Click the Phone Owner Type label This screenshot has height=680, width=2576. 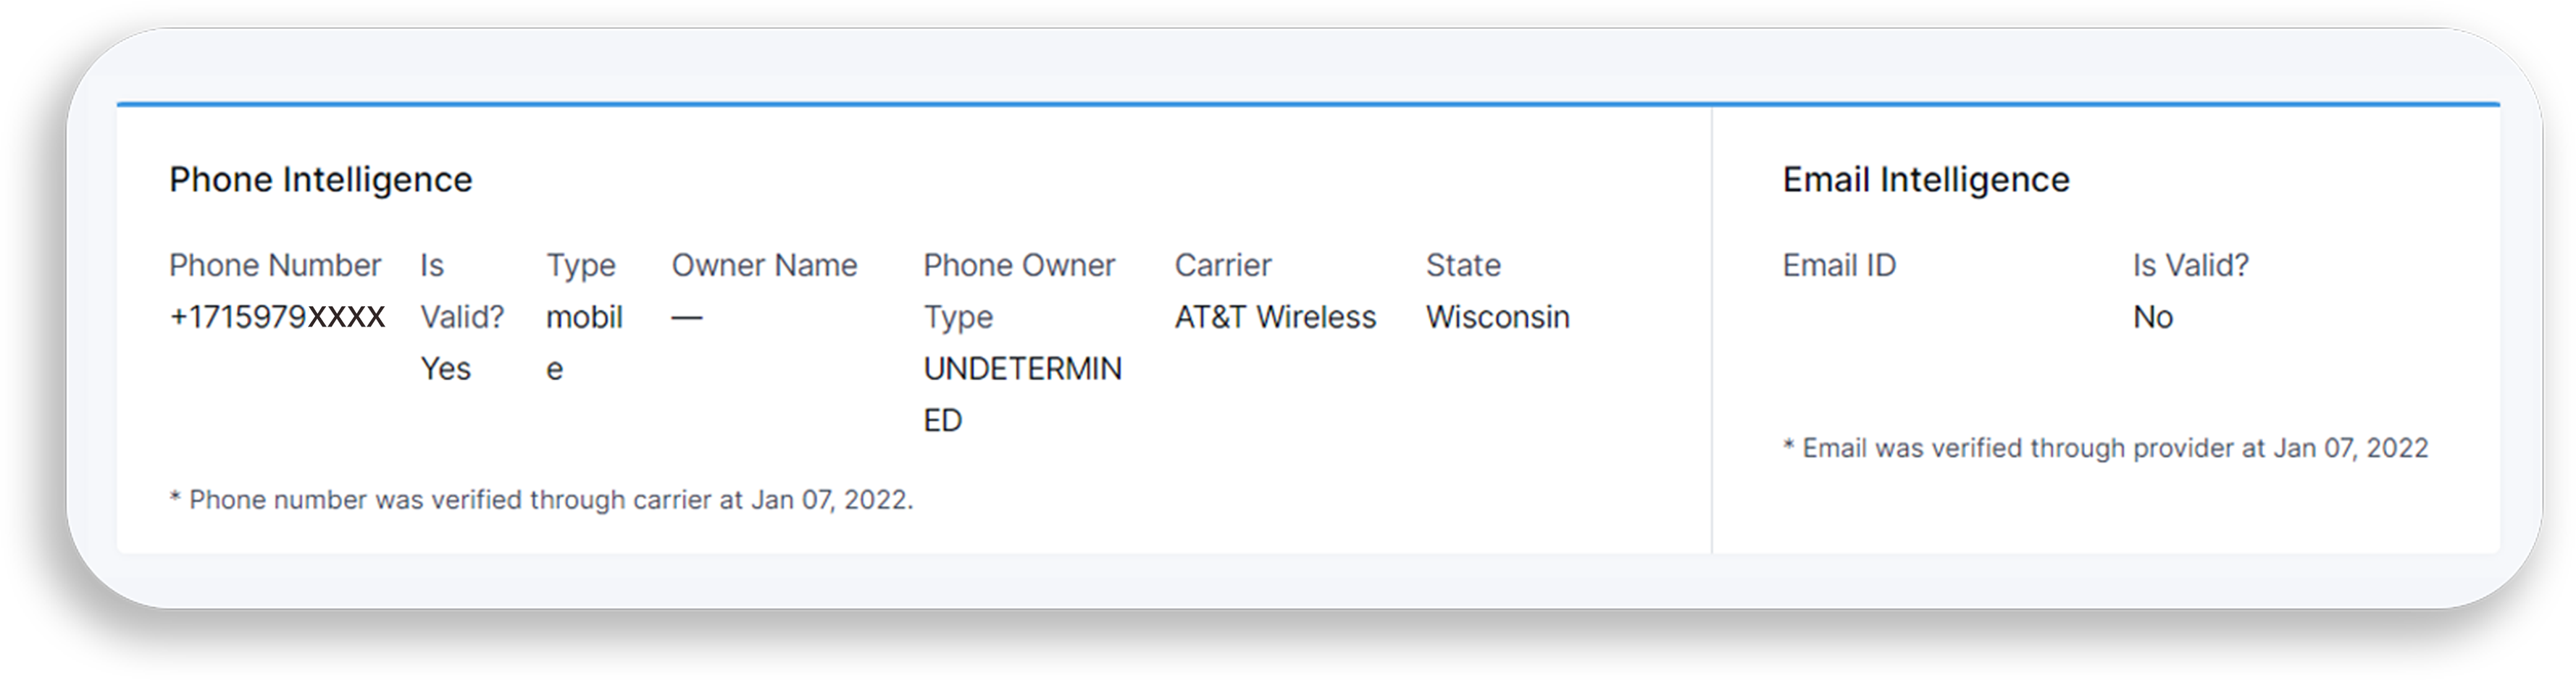pos(1018,291)
